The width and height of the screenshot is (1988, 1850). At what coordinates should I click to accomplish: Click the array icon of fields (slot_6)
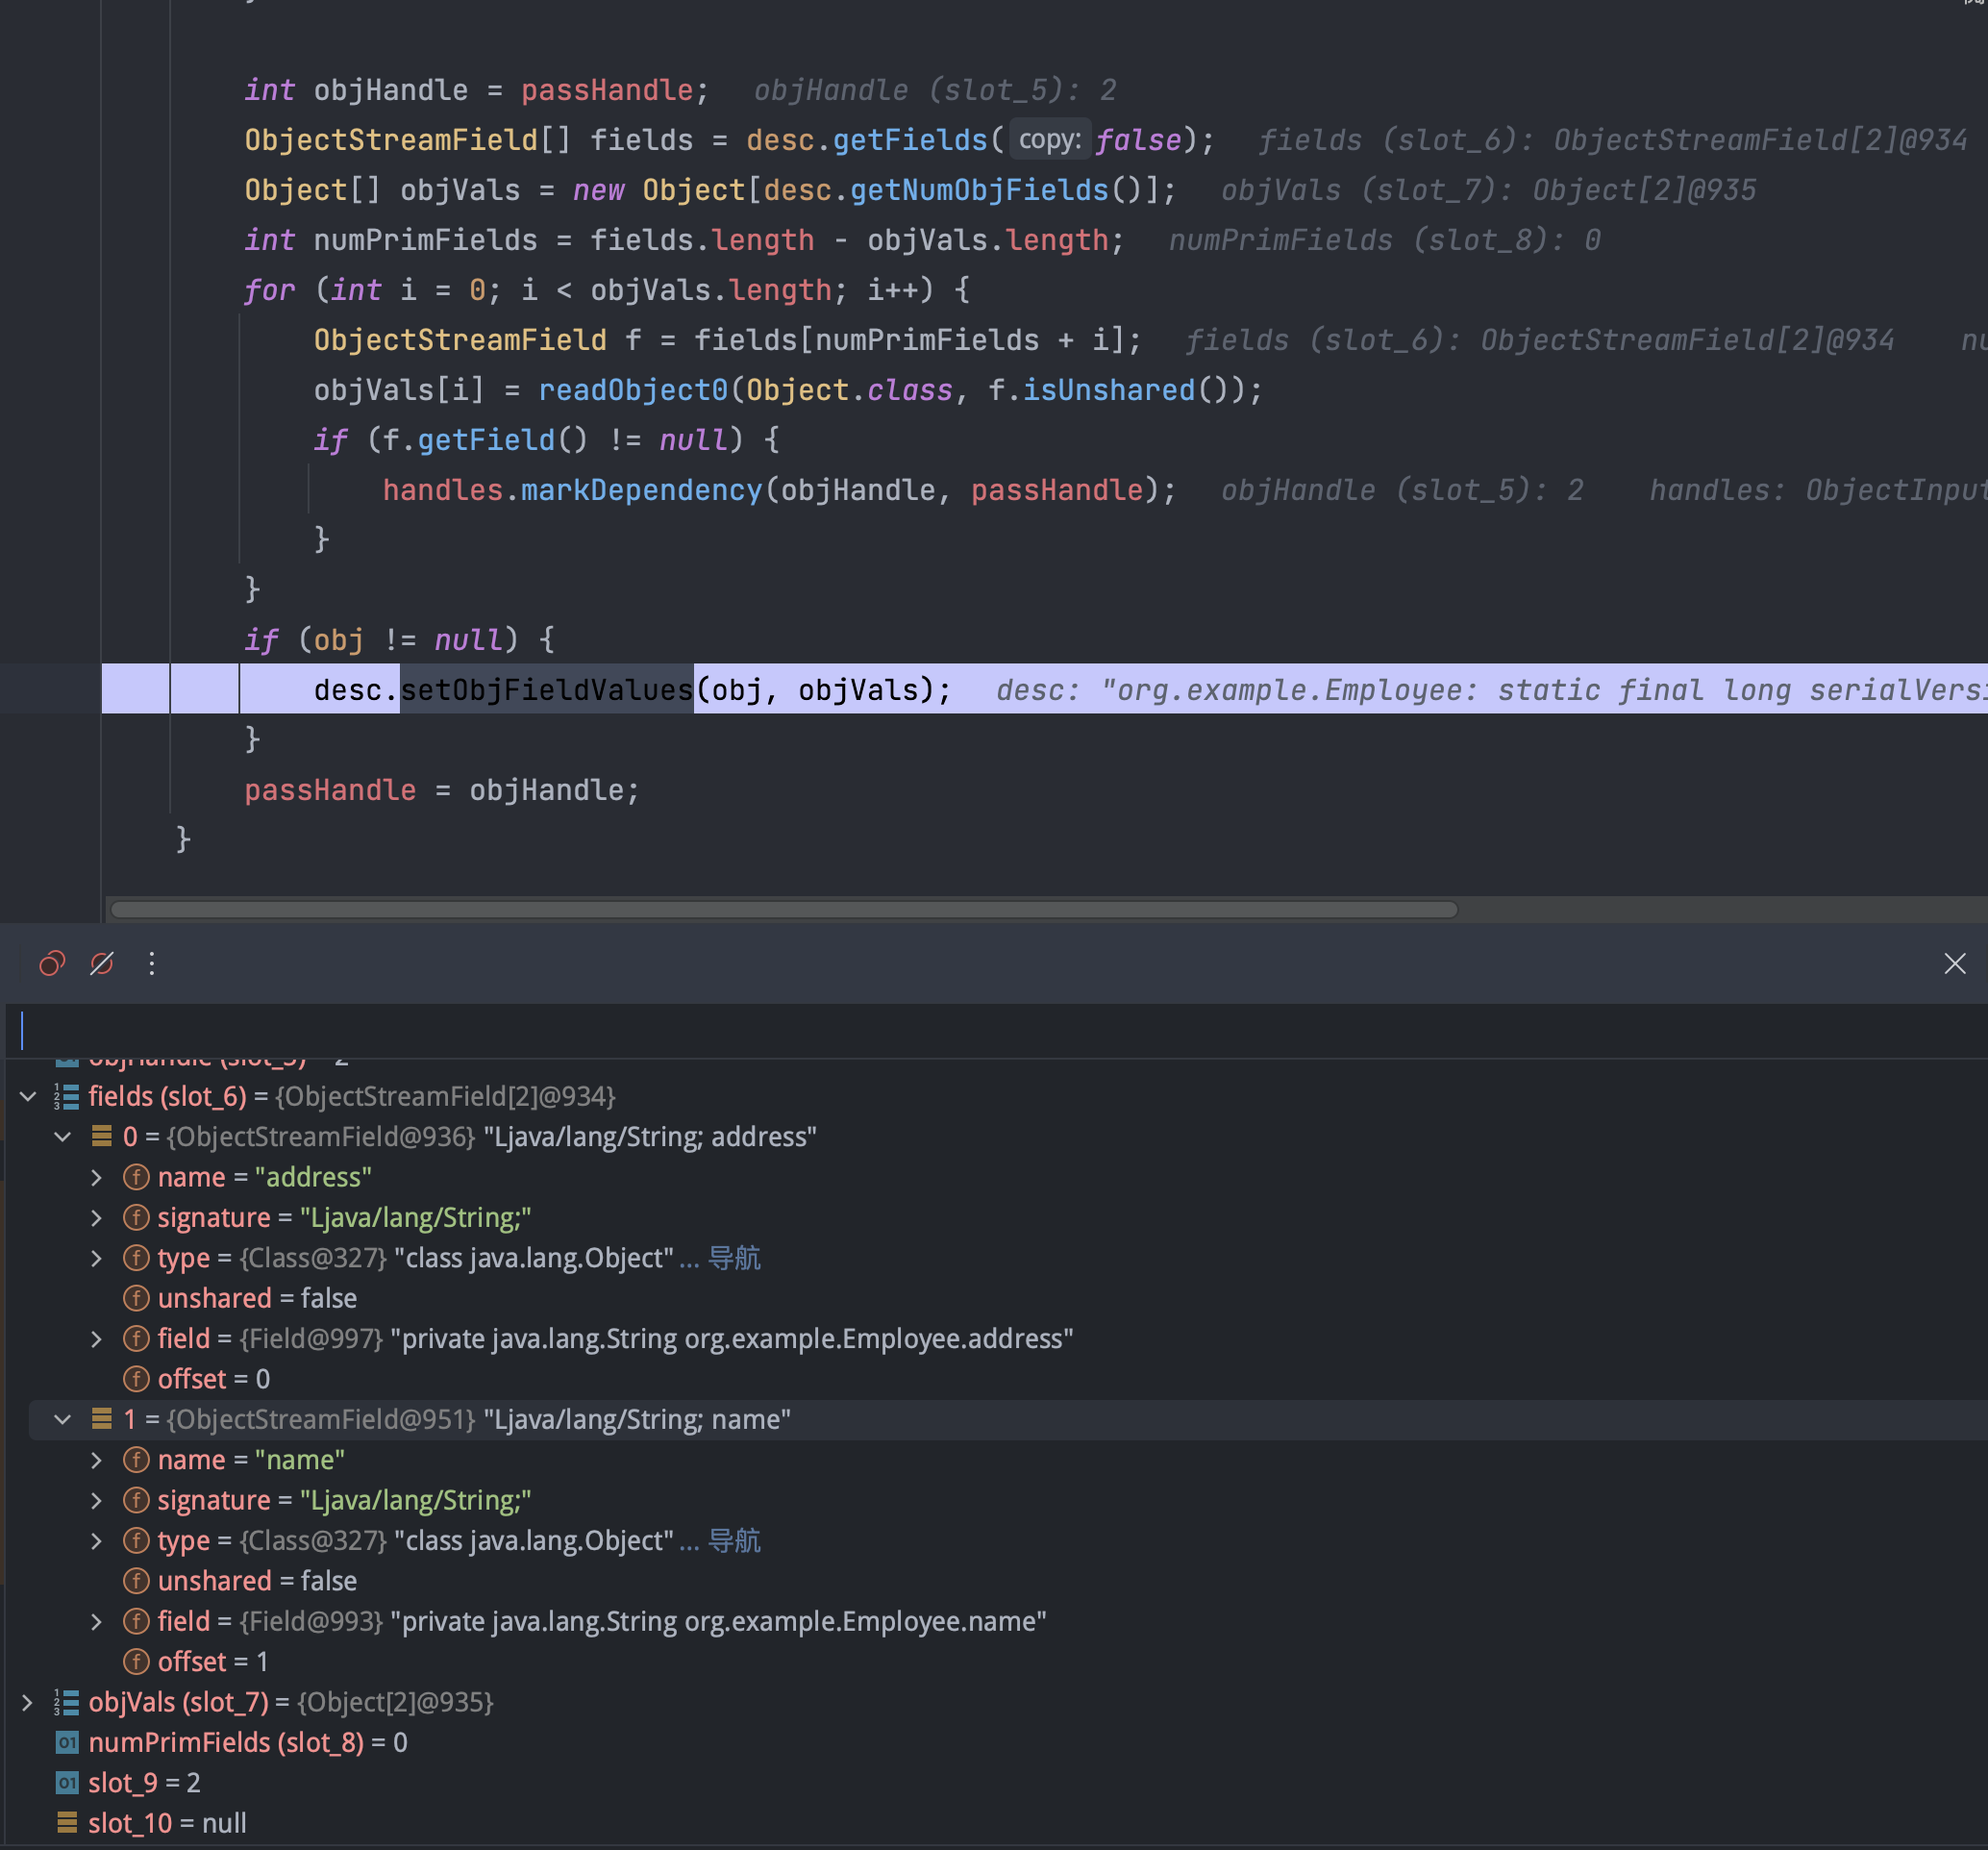(x=67, y=1096)
